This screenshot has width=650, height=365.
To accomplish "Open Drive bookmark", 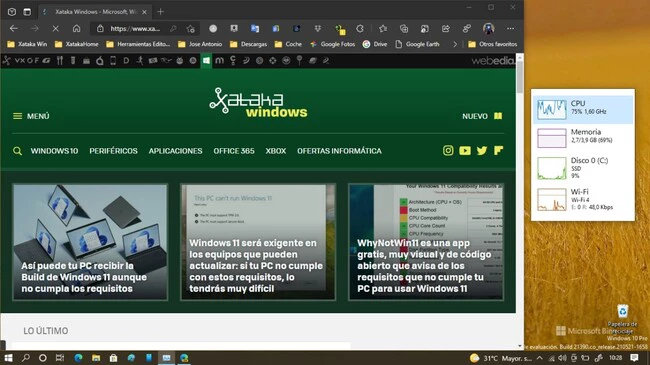I will pos(375,44).
